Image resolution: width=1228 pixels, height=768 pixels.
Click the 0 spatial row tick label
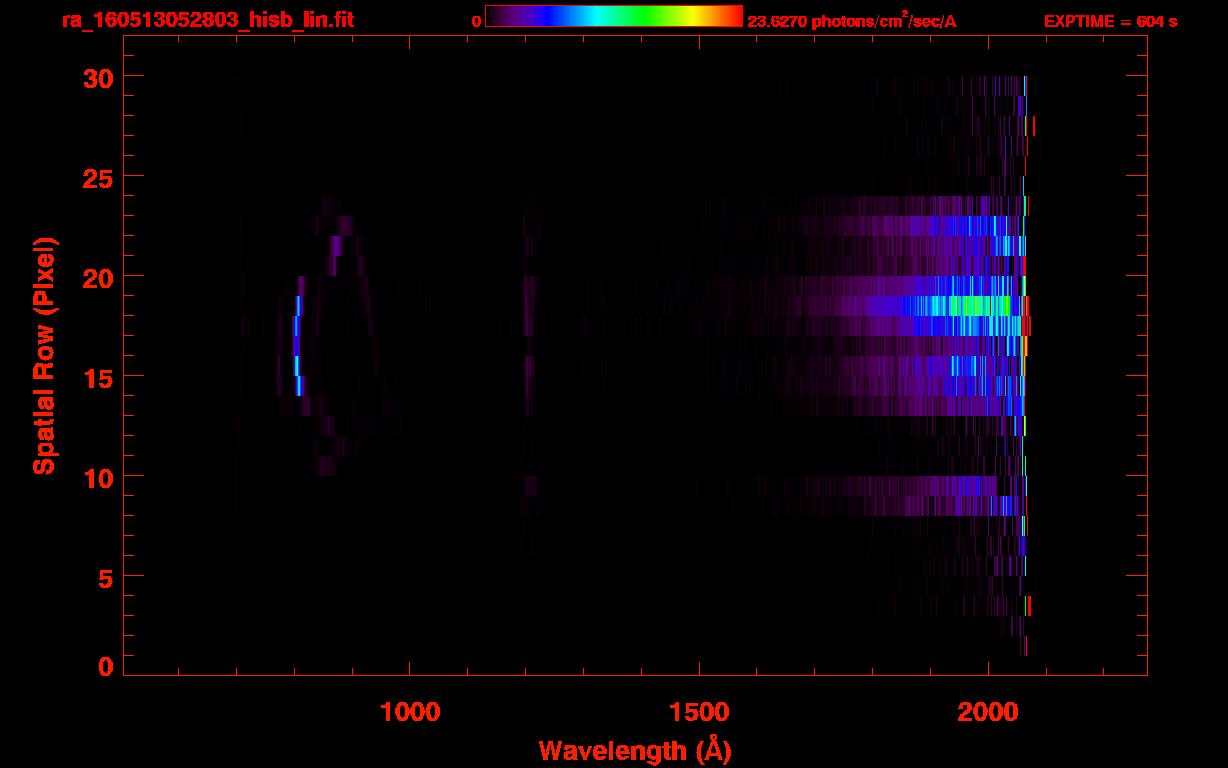[106, 666]
